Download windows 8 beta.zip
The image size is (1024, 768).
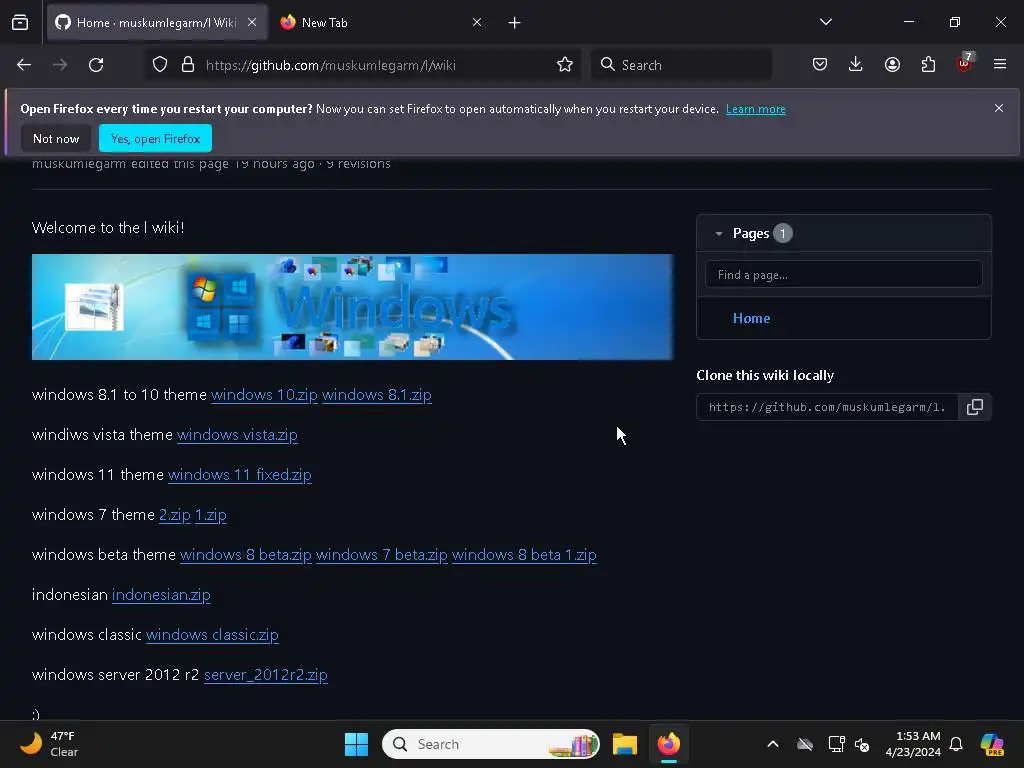(246, 555)
